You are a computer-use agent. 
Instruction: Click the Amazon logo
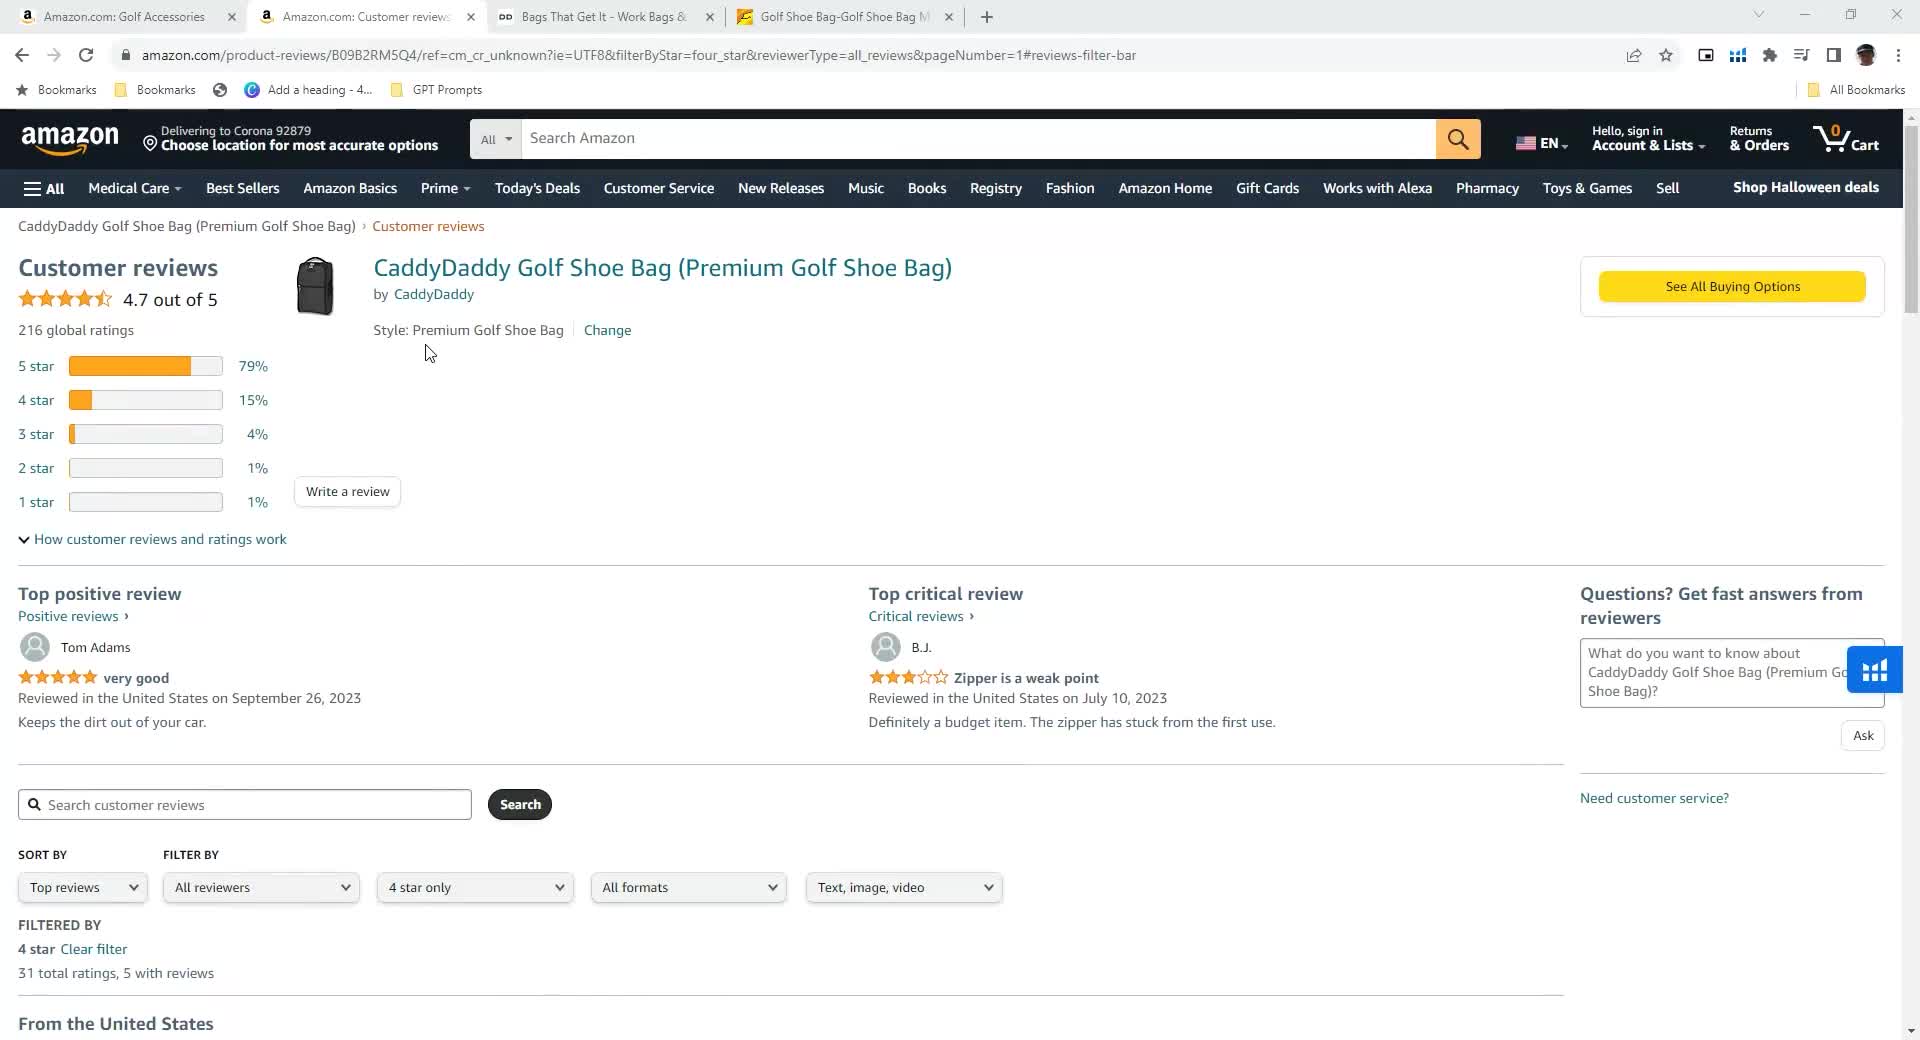(x=70, y=140)
